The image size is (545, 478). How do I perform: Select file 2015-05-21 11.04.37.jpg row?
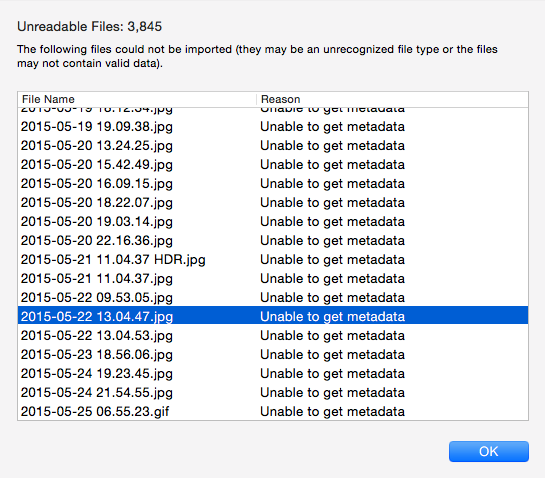(273, 278)
